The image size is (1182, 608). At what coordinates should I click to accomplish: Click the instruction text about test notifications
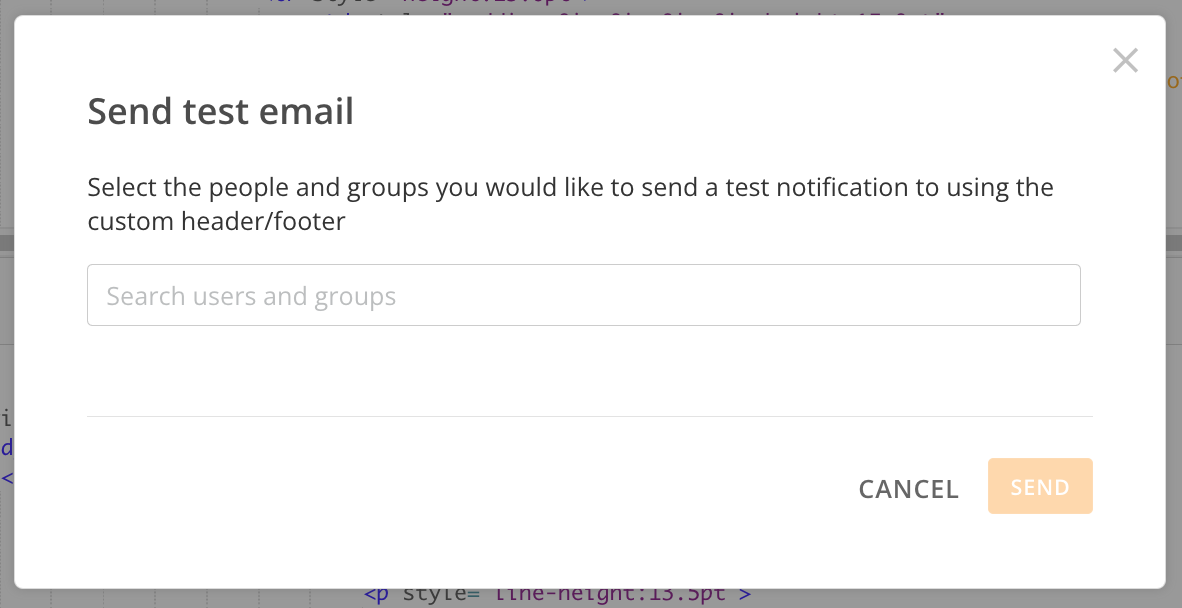(x=570, y=203)
